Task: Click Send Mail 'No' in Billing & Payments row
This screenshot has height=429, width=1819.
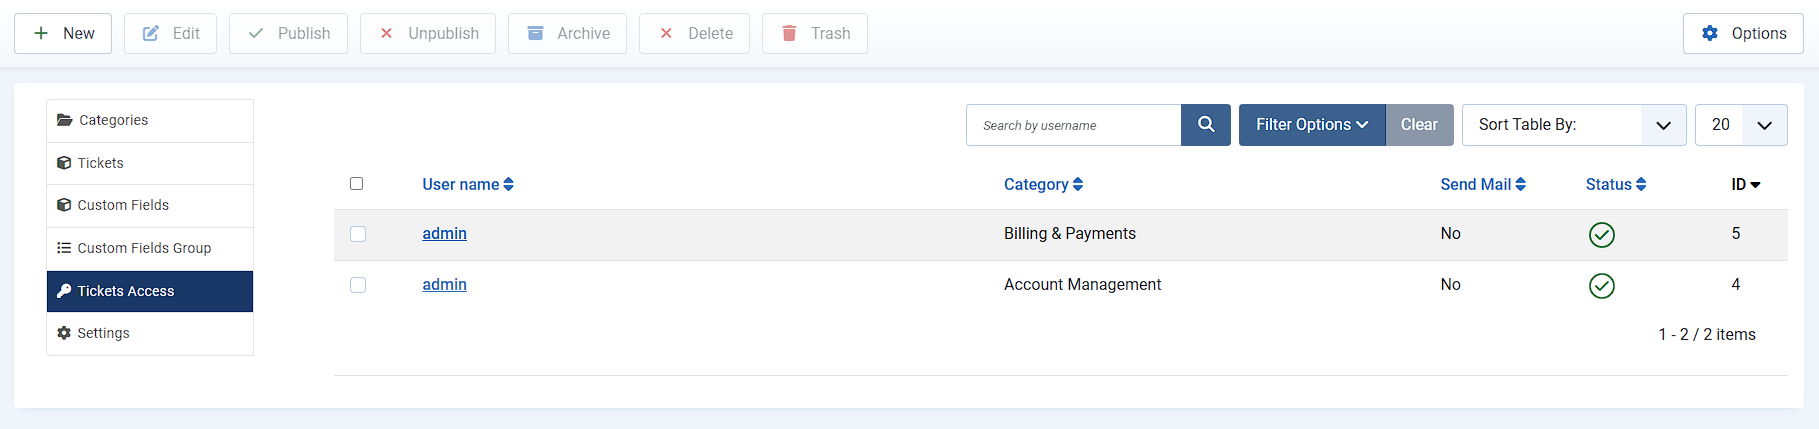Action: pyautogui.click(x=1451, y=233)
